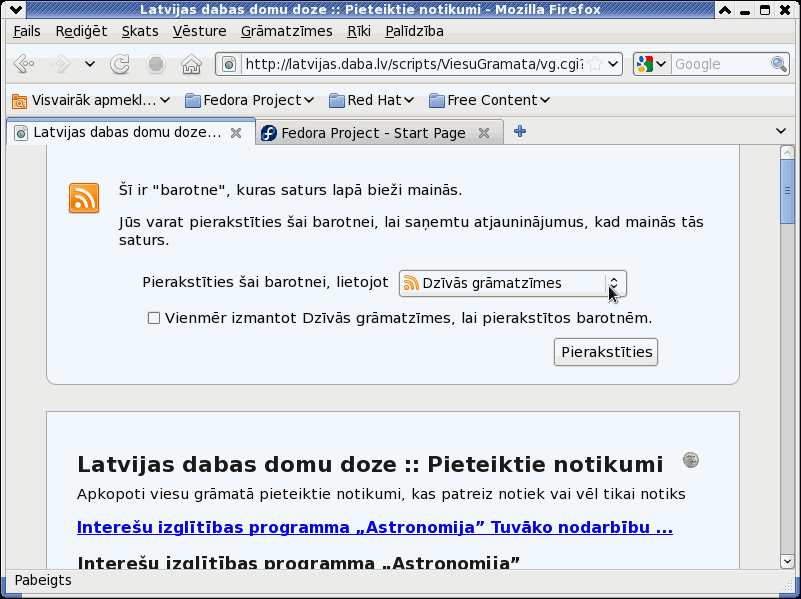Open the Grāmatzīmes menu
The height and width of the screenshot is (599, 801).
click(287, 32)
